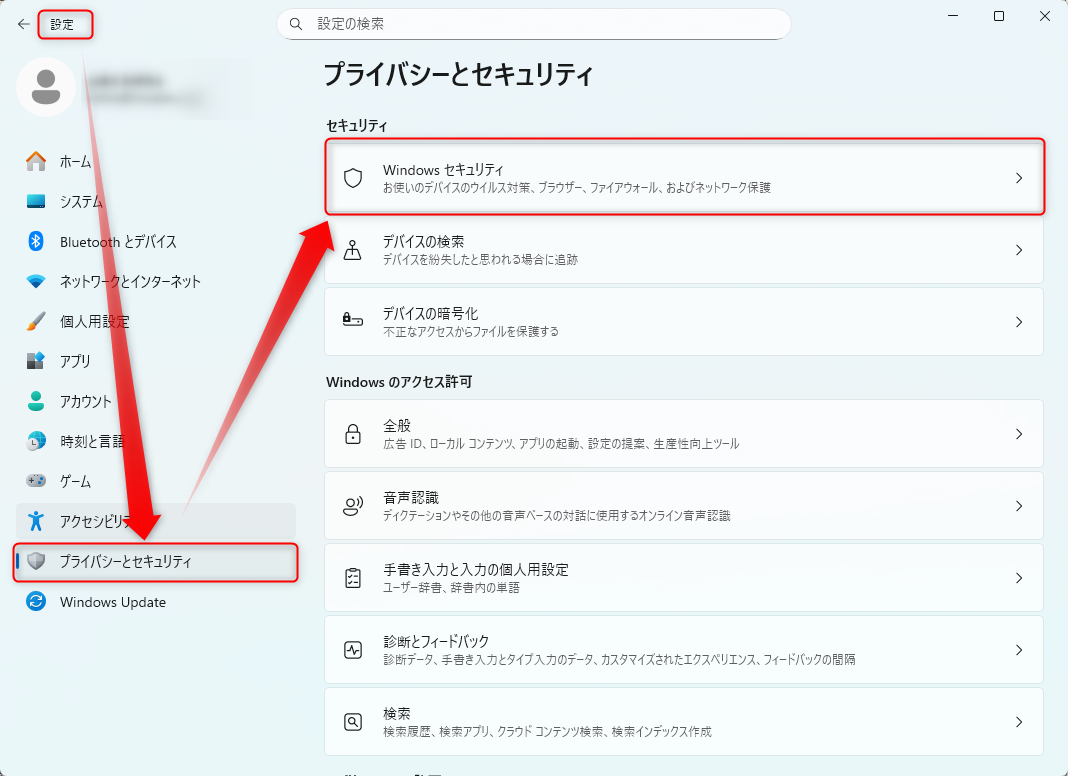1068x776 pixels.
Task: Click the search magnifier icon
Action: click(x=296, y=25)
